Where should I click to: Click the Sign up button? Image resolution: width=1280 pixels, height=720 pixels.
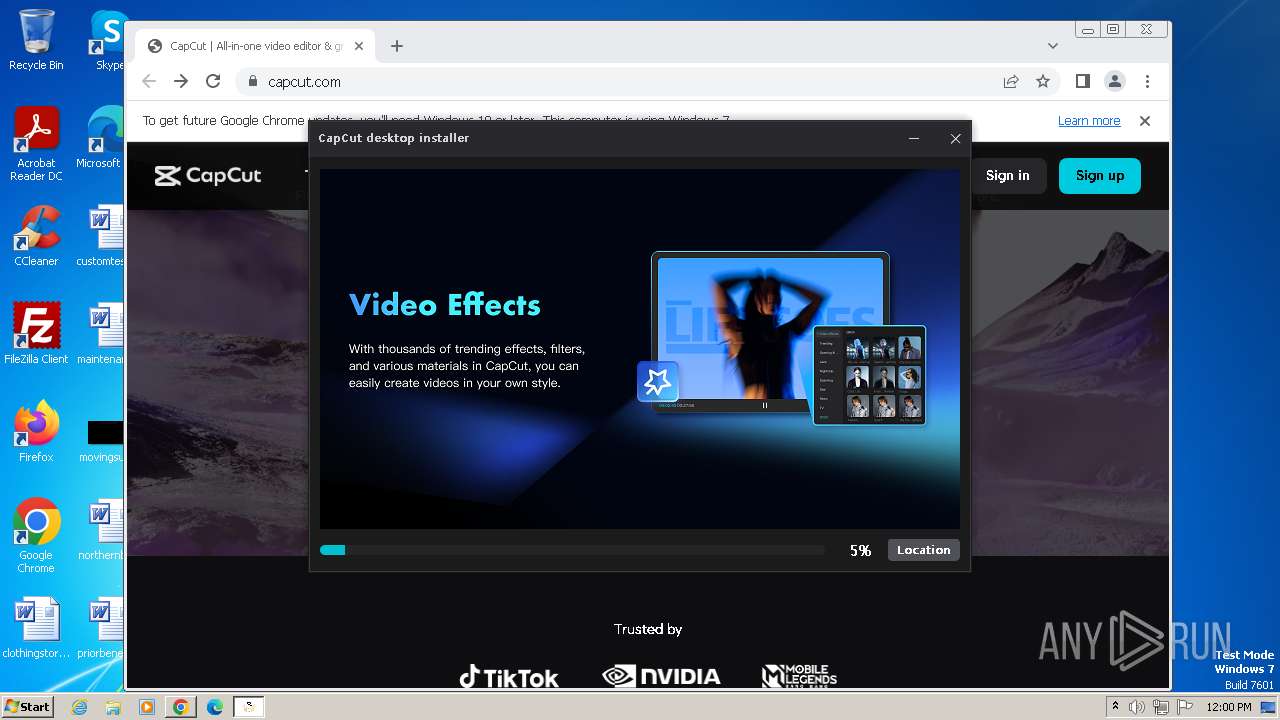(1100, 175)
